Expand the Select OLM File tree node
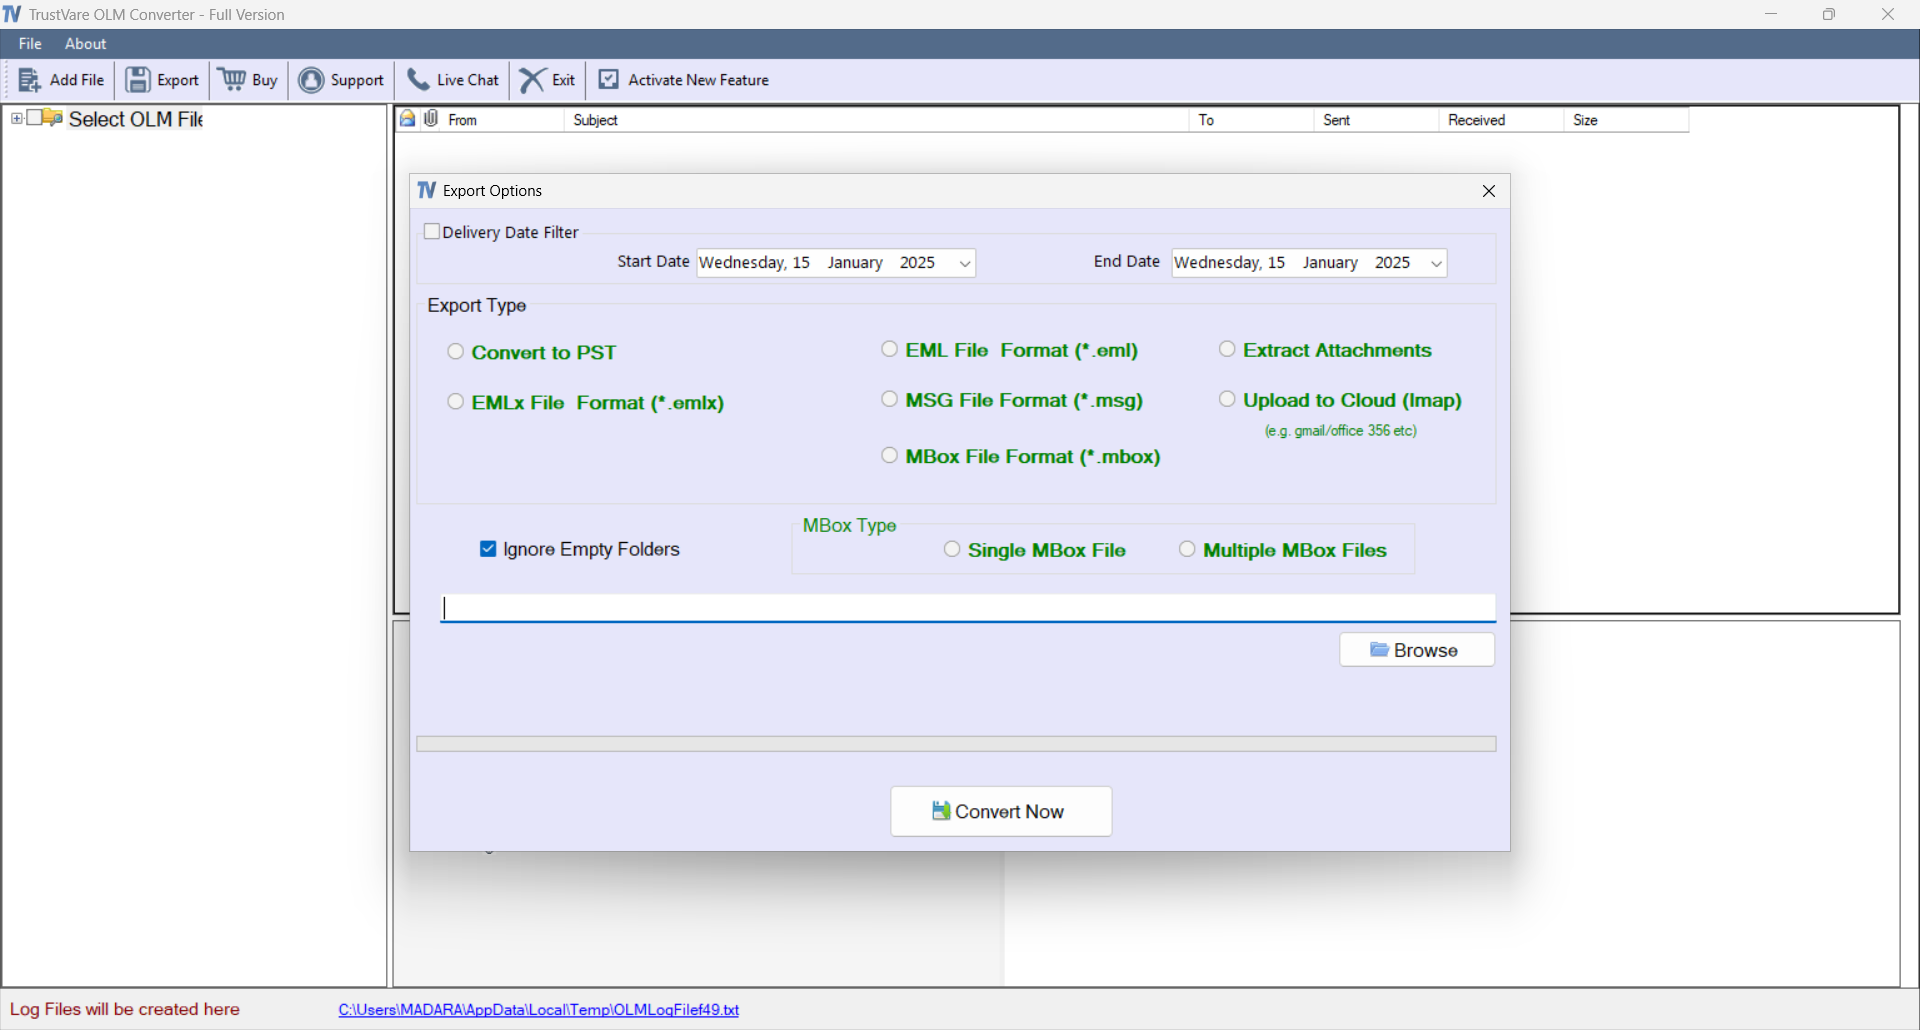The image size is (1920, 1030). point(17,118)
